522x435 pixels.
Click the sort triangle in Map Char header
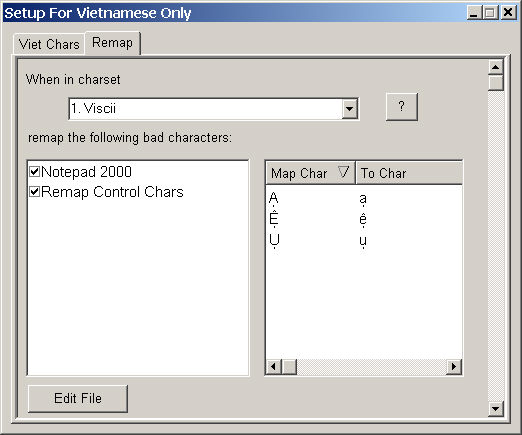pos(343,172)
